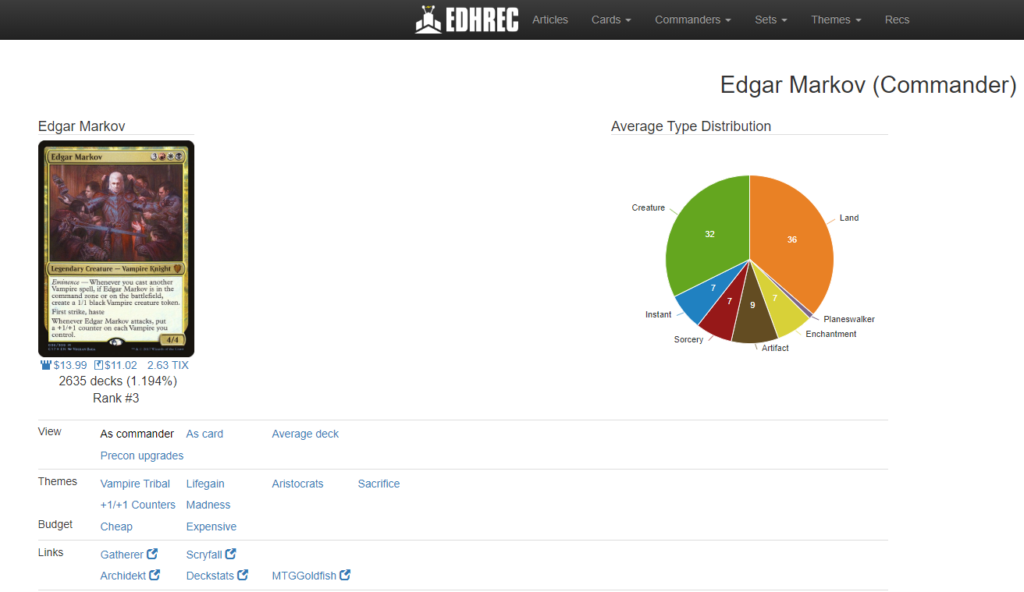1024x592 pixels.
Task: Open Deckstats external link icon
Action: 242,575
